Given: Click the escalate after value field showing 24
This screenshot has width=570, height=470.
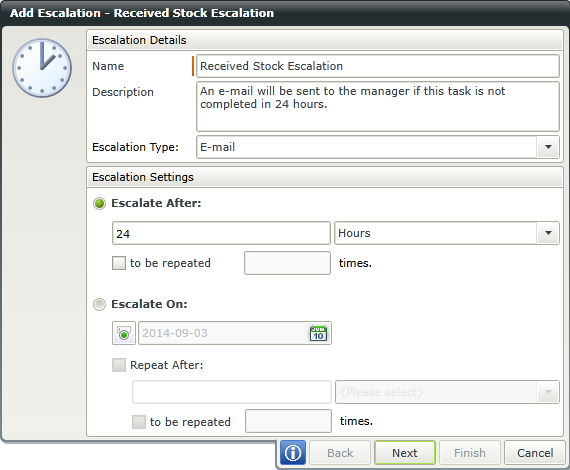Looking at the screenshot, I should (221, 233).
